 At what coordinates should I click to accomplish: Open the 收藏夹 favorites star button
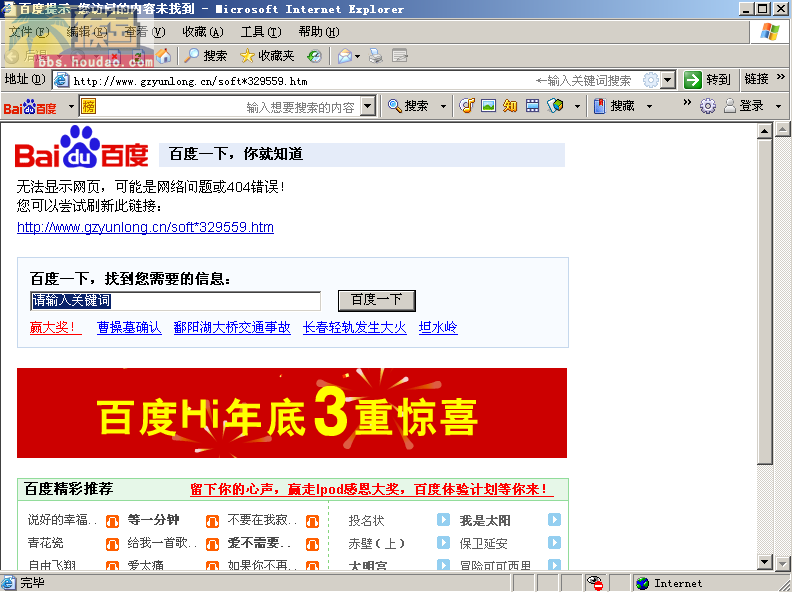tap(267, 56)
